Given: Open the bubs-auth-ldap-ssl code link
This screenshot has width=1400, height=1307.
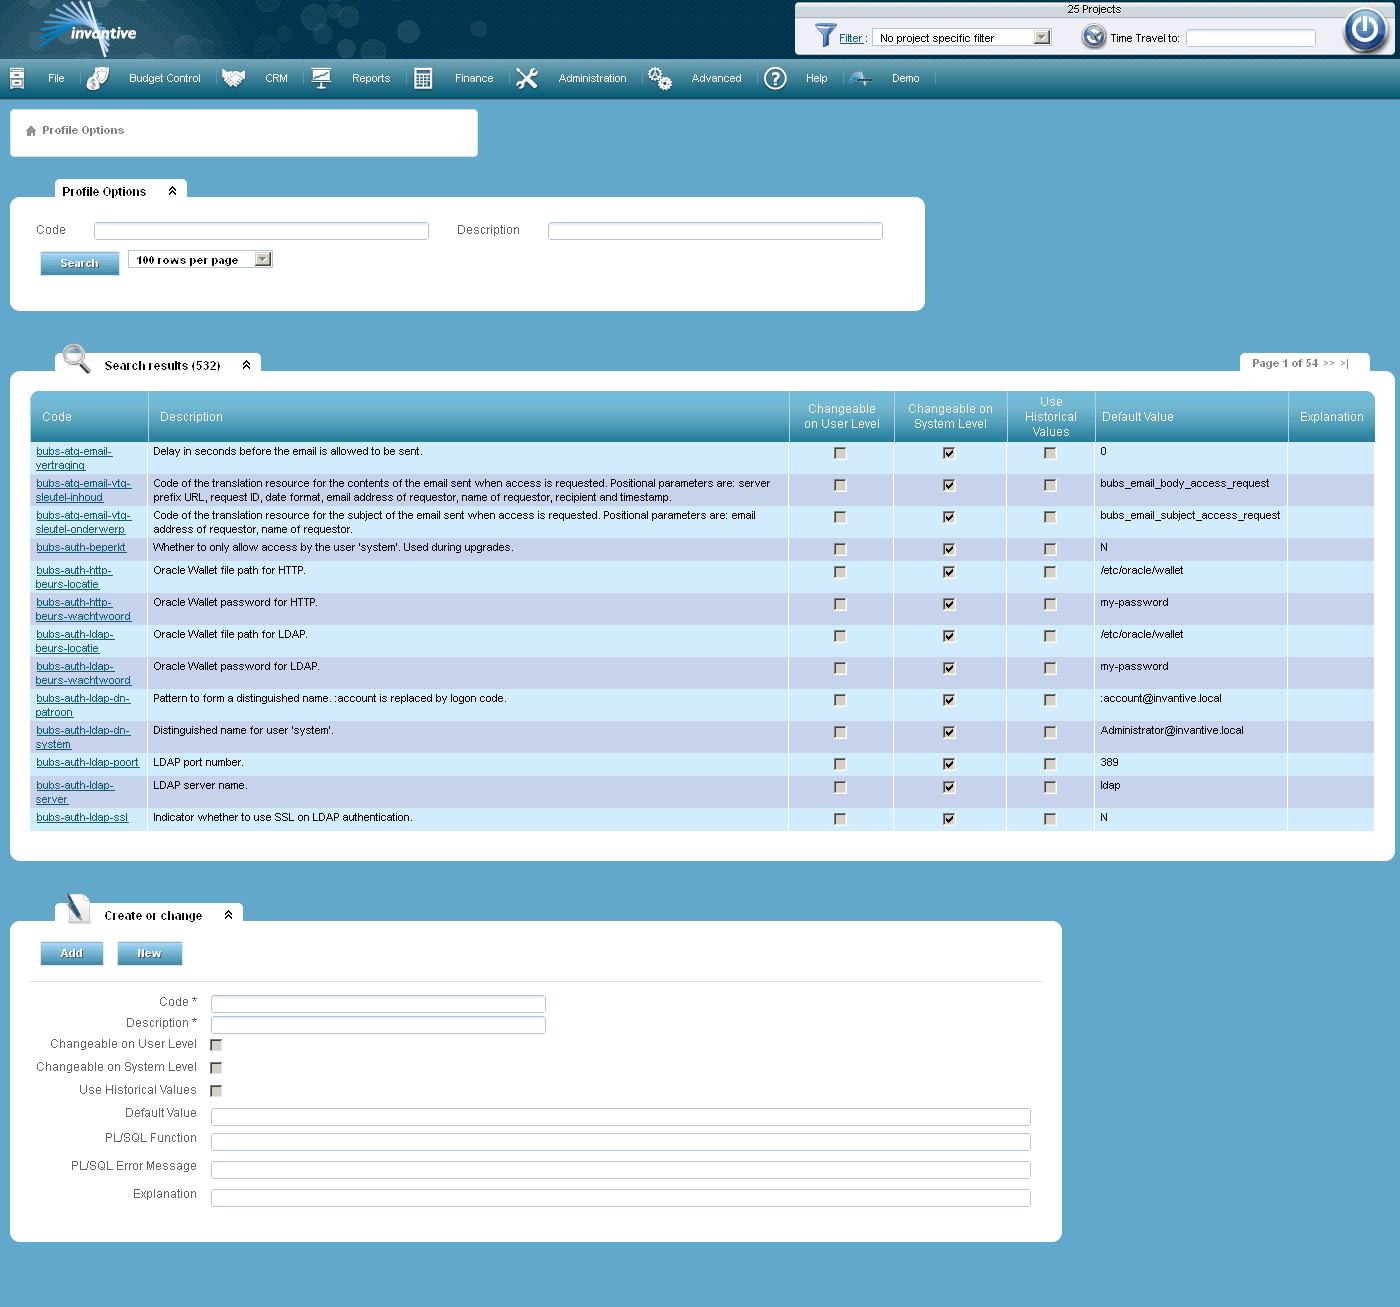Looking at the screenshot, I should tap(82, 818).
